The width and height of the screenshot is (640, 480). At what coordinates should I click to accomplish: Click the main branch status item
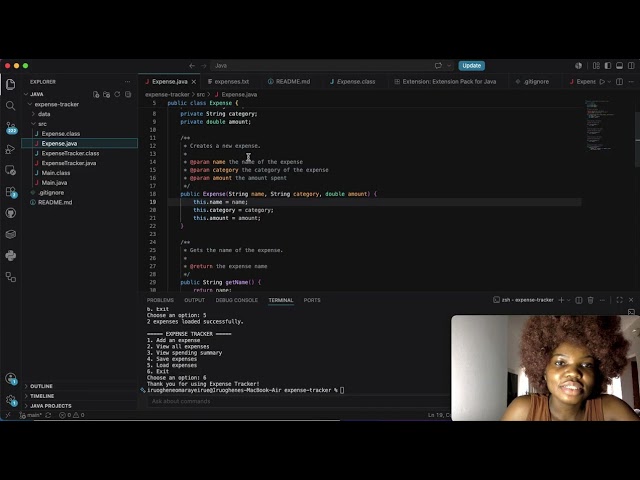31,415
